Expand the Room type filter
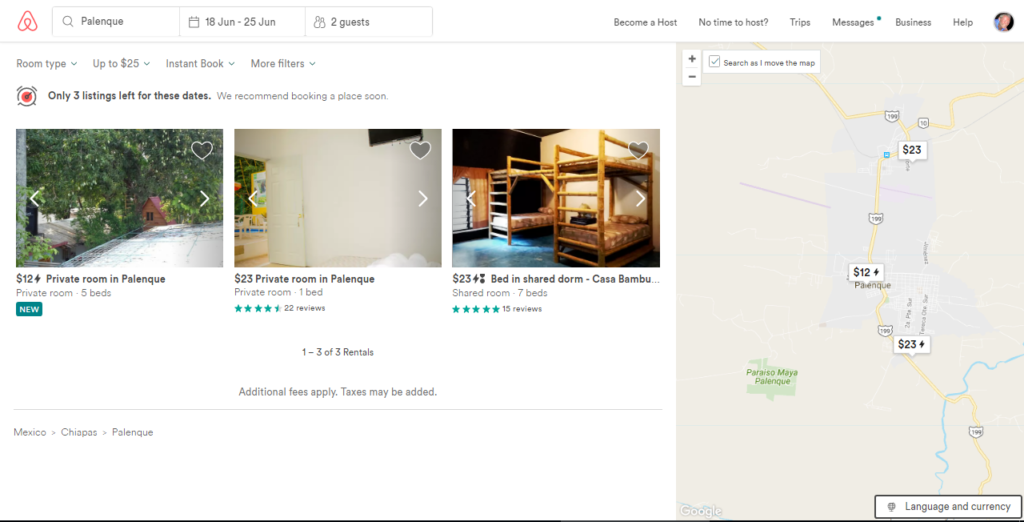 [x=47, y=64]
